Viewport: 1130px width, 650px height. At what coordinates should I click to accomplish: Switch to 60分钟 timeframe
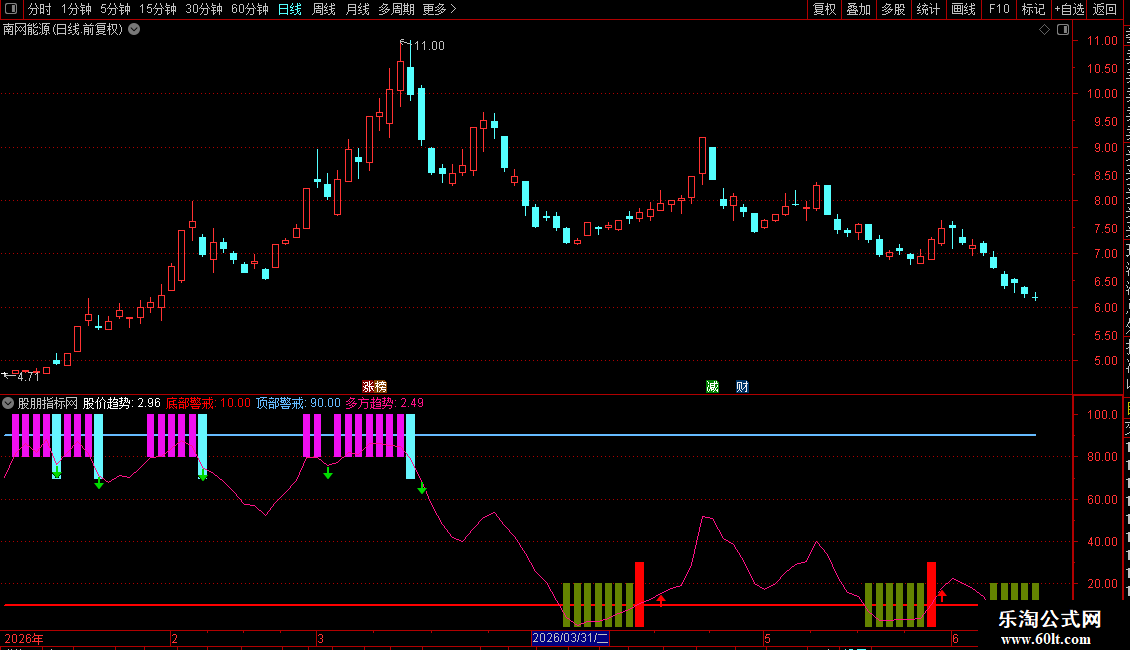pos(249,9)
